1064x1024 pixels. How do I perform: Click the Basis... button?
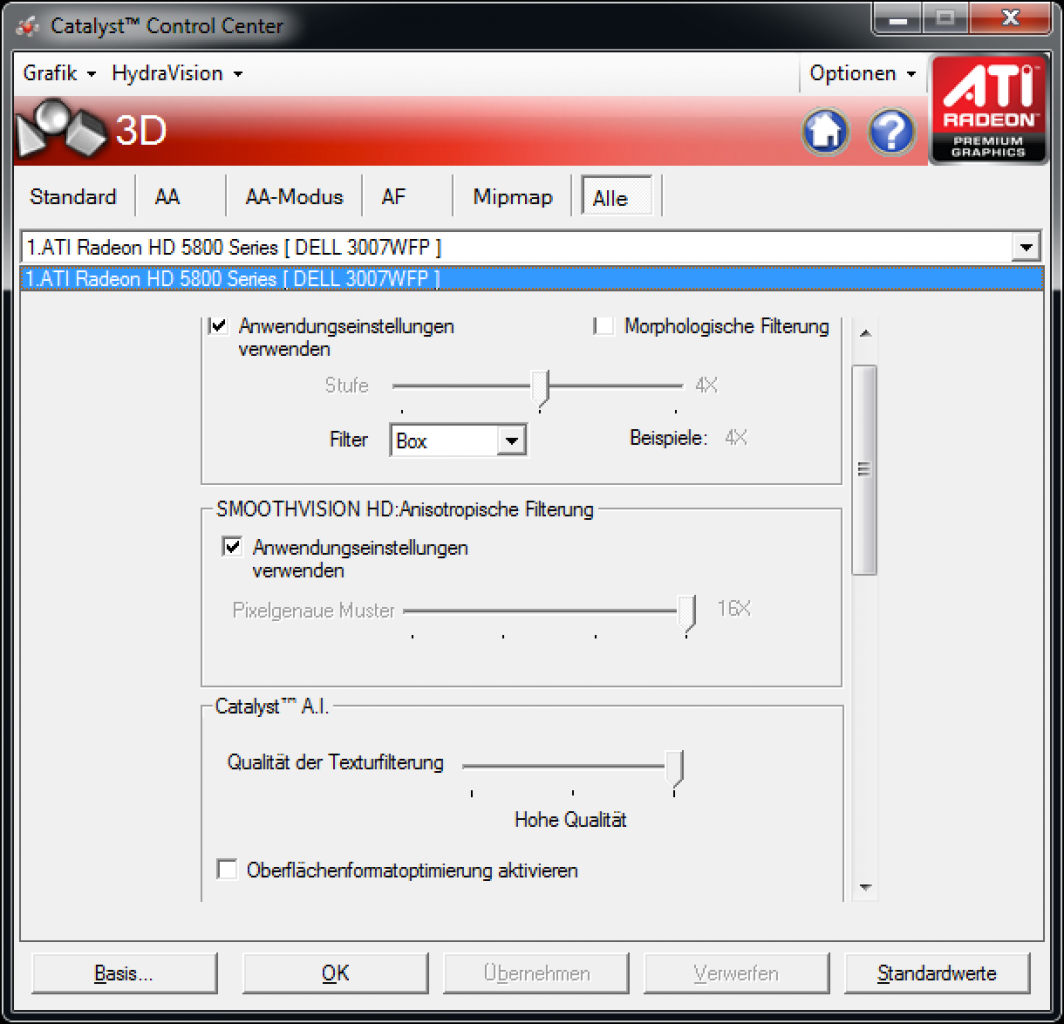coord(124,973)
